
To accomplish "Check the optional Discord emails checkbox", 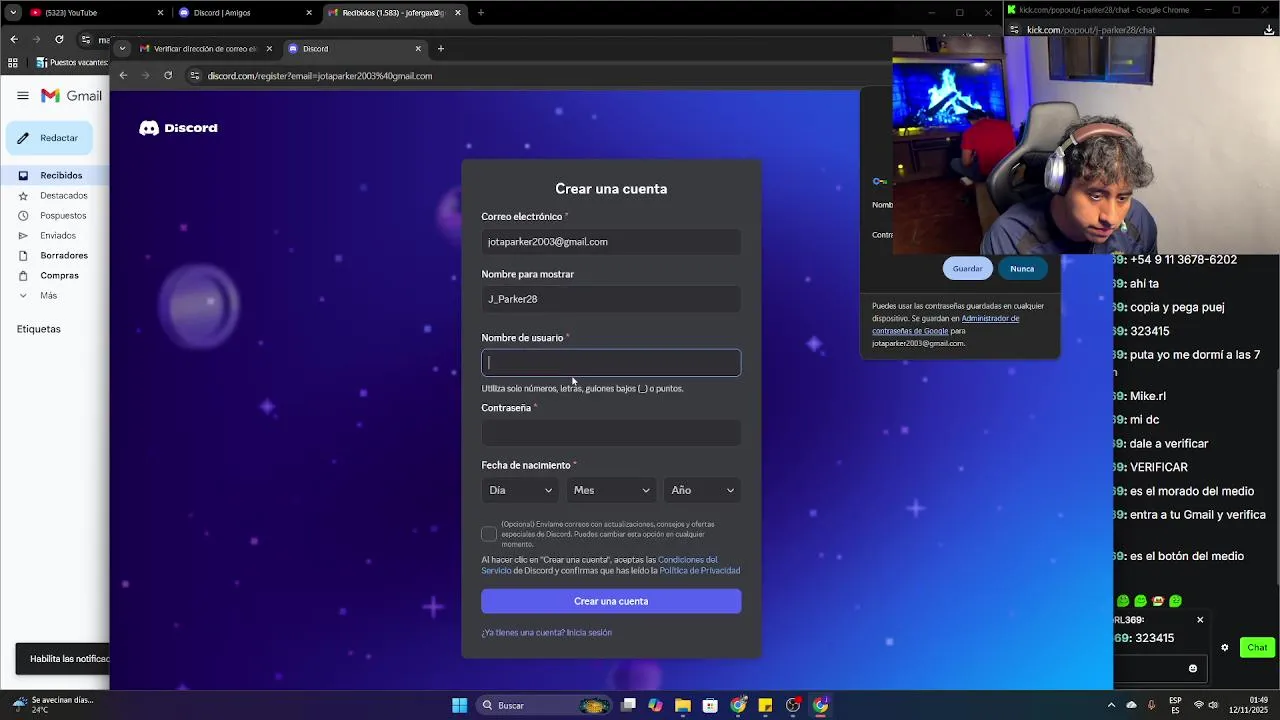I will tap(489, 534).
